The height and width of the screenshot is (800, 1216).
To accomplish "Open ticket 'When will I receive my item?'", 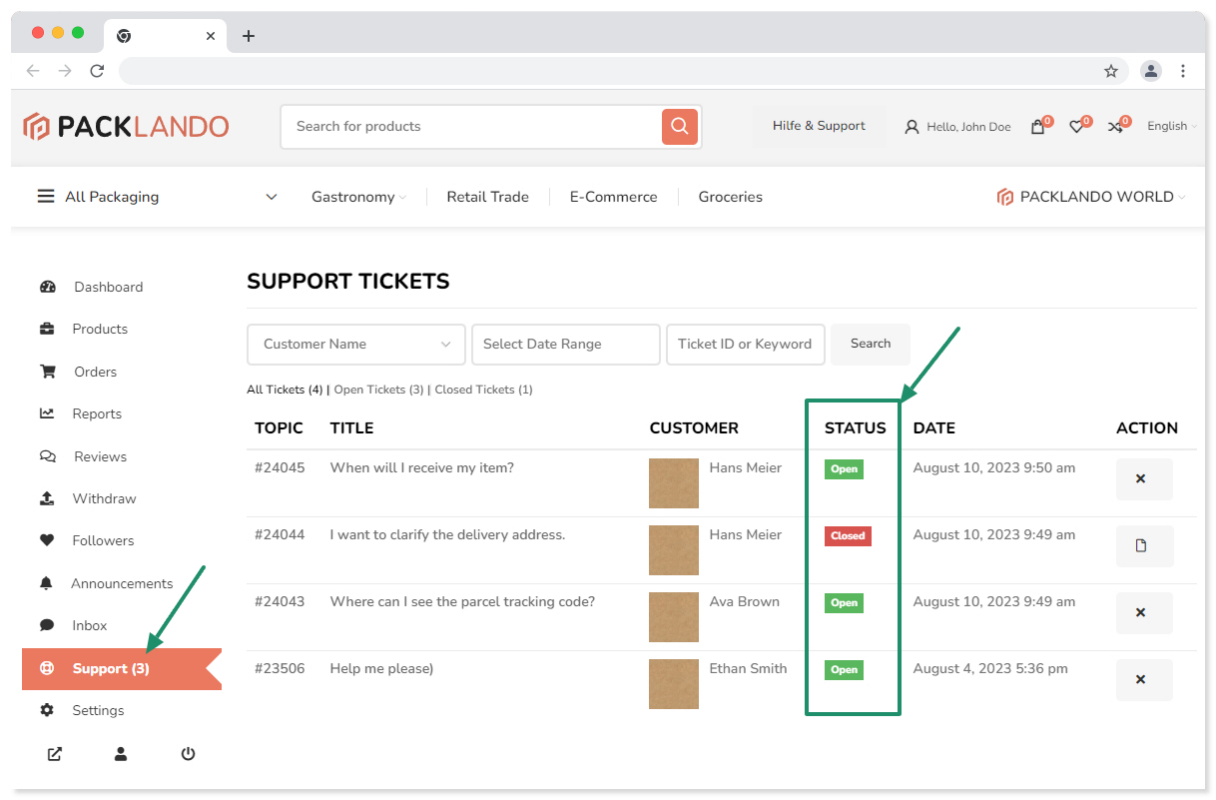I will [x=422, y=467].
